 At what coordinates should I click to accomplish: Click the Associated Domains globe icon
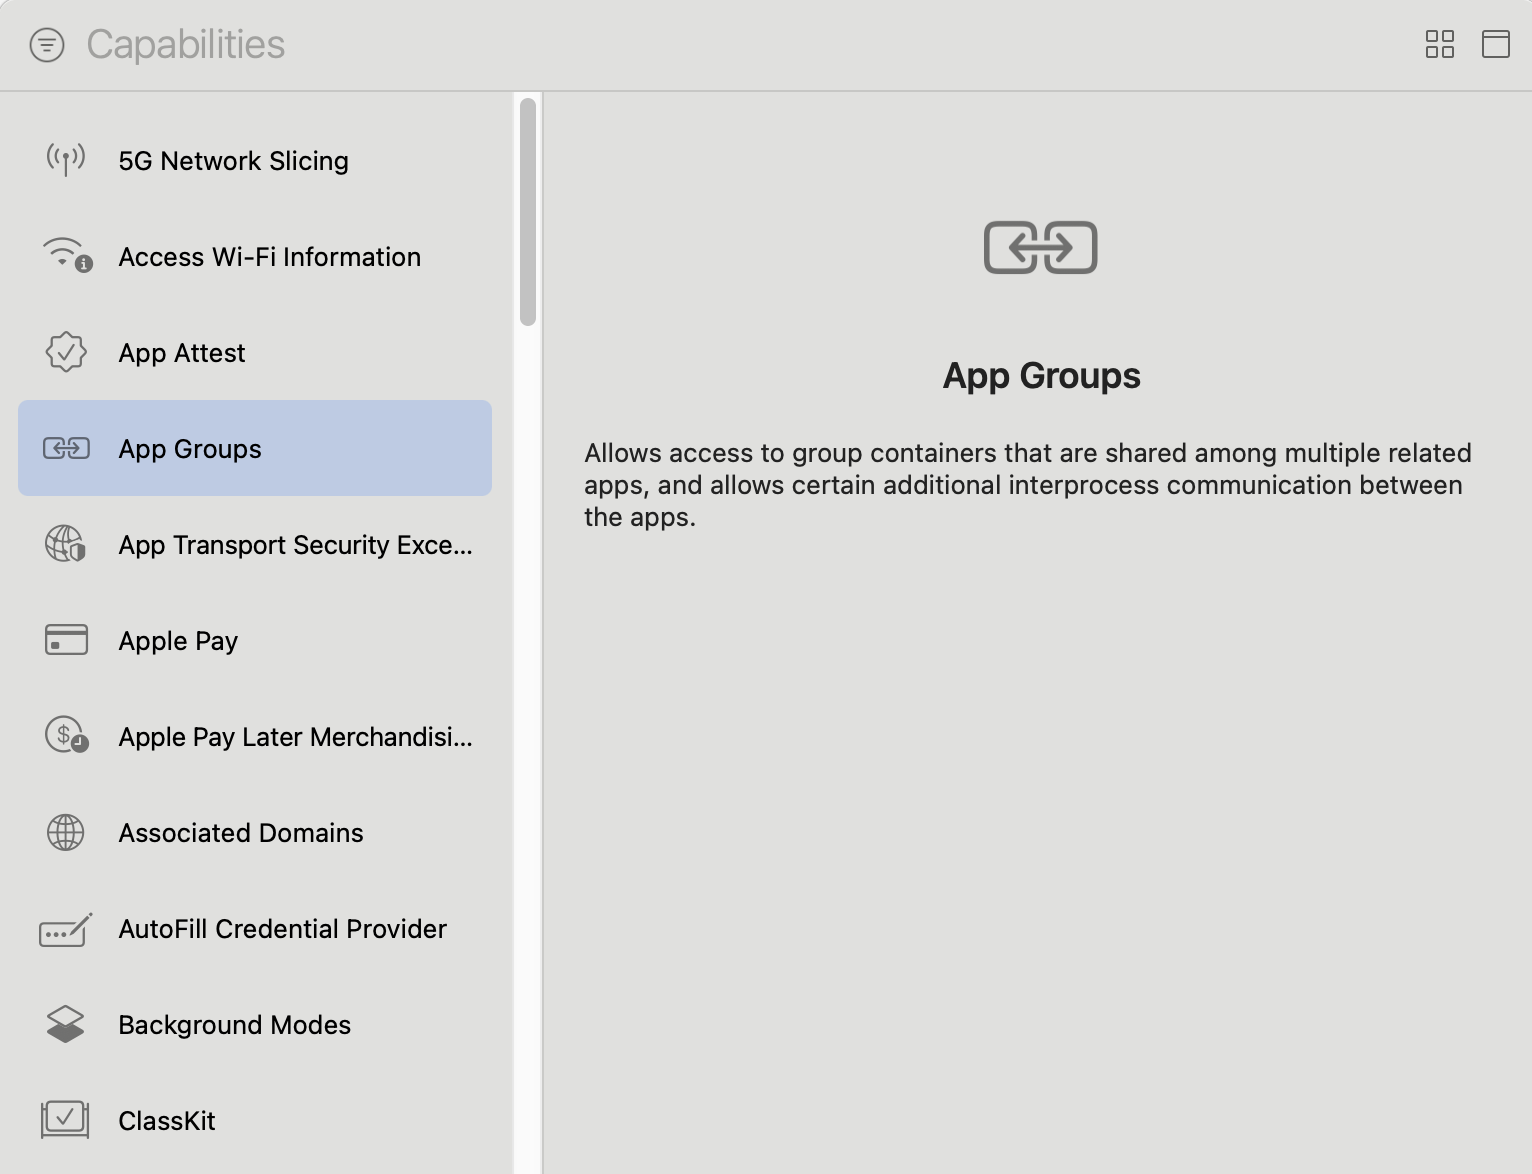tap(66, 832)
